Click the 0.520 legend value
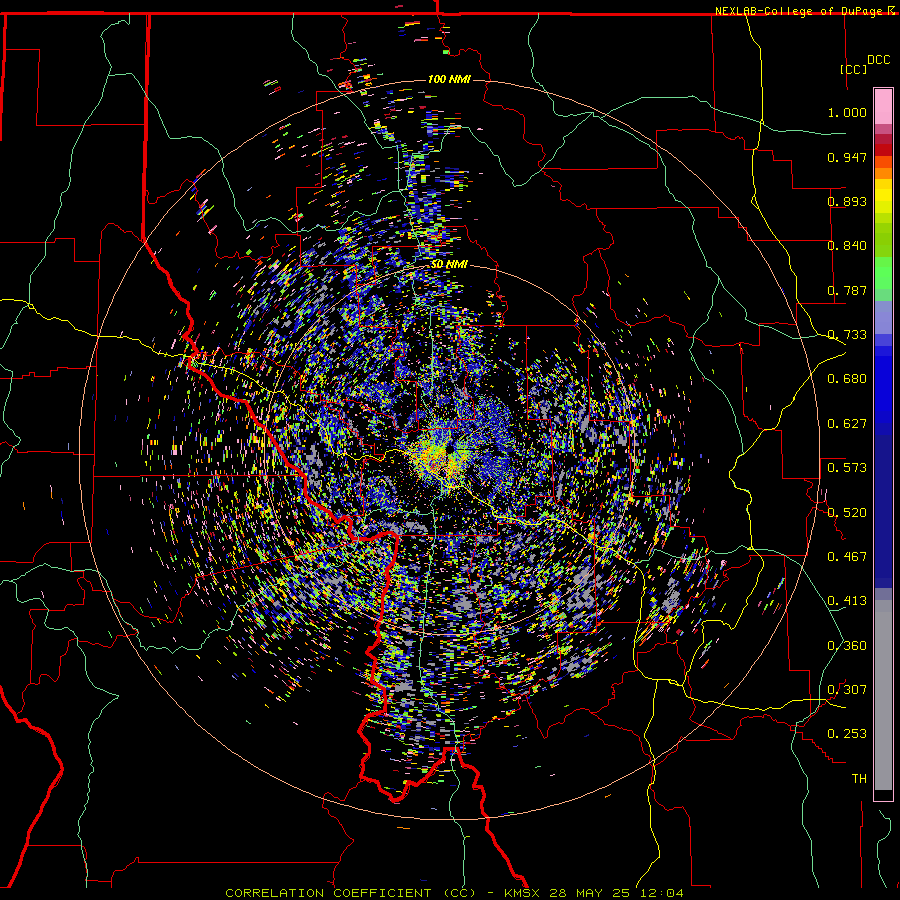This screenshot has height=900, width=900. tap(847, 513)
